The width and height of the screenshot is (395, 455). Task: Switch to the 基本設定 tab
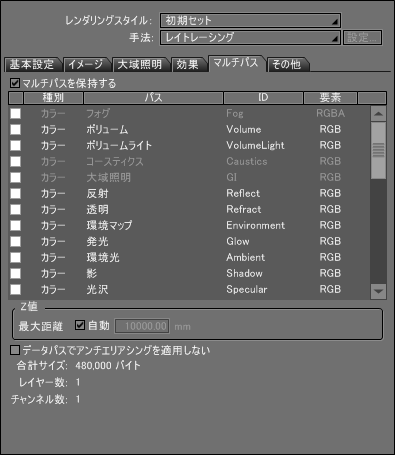32,64
